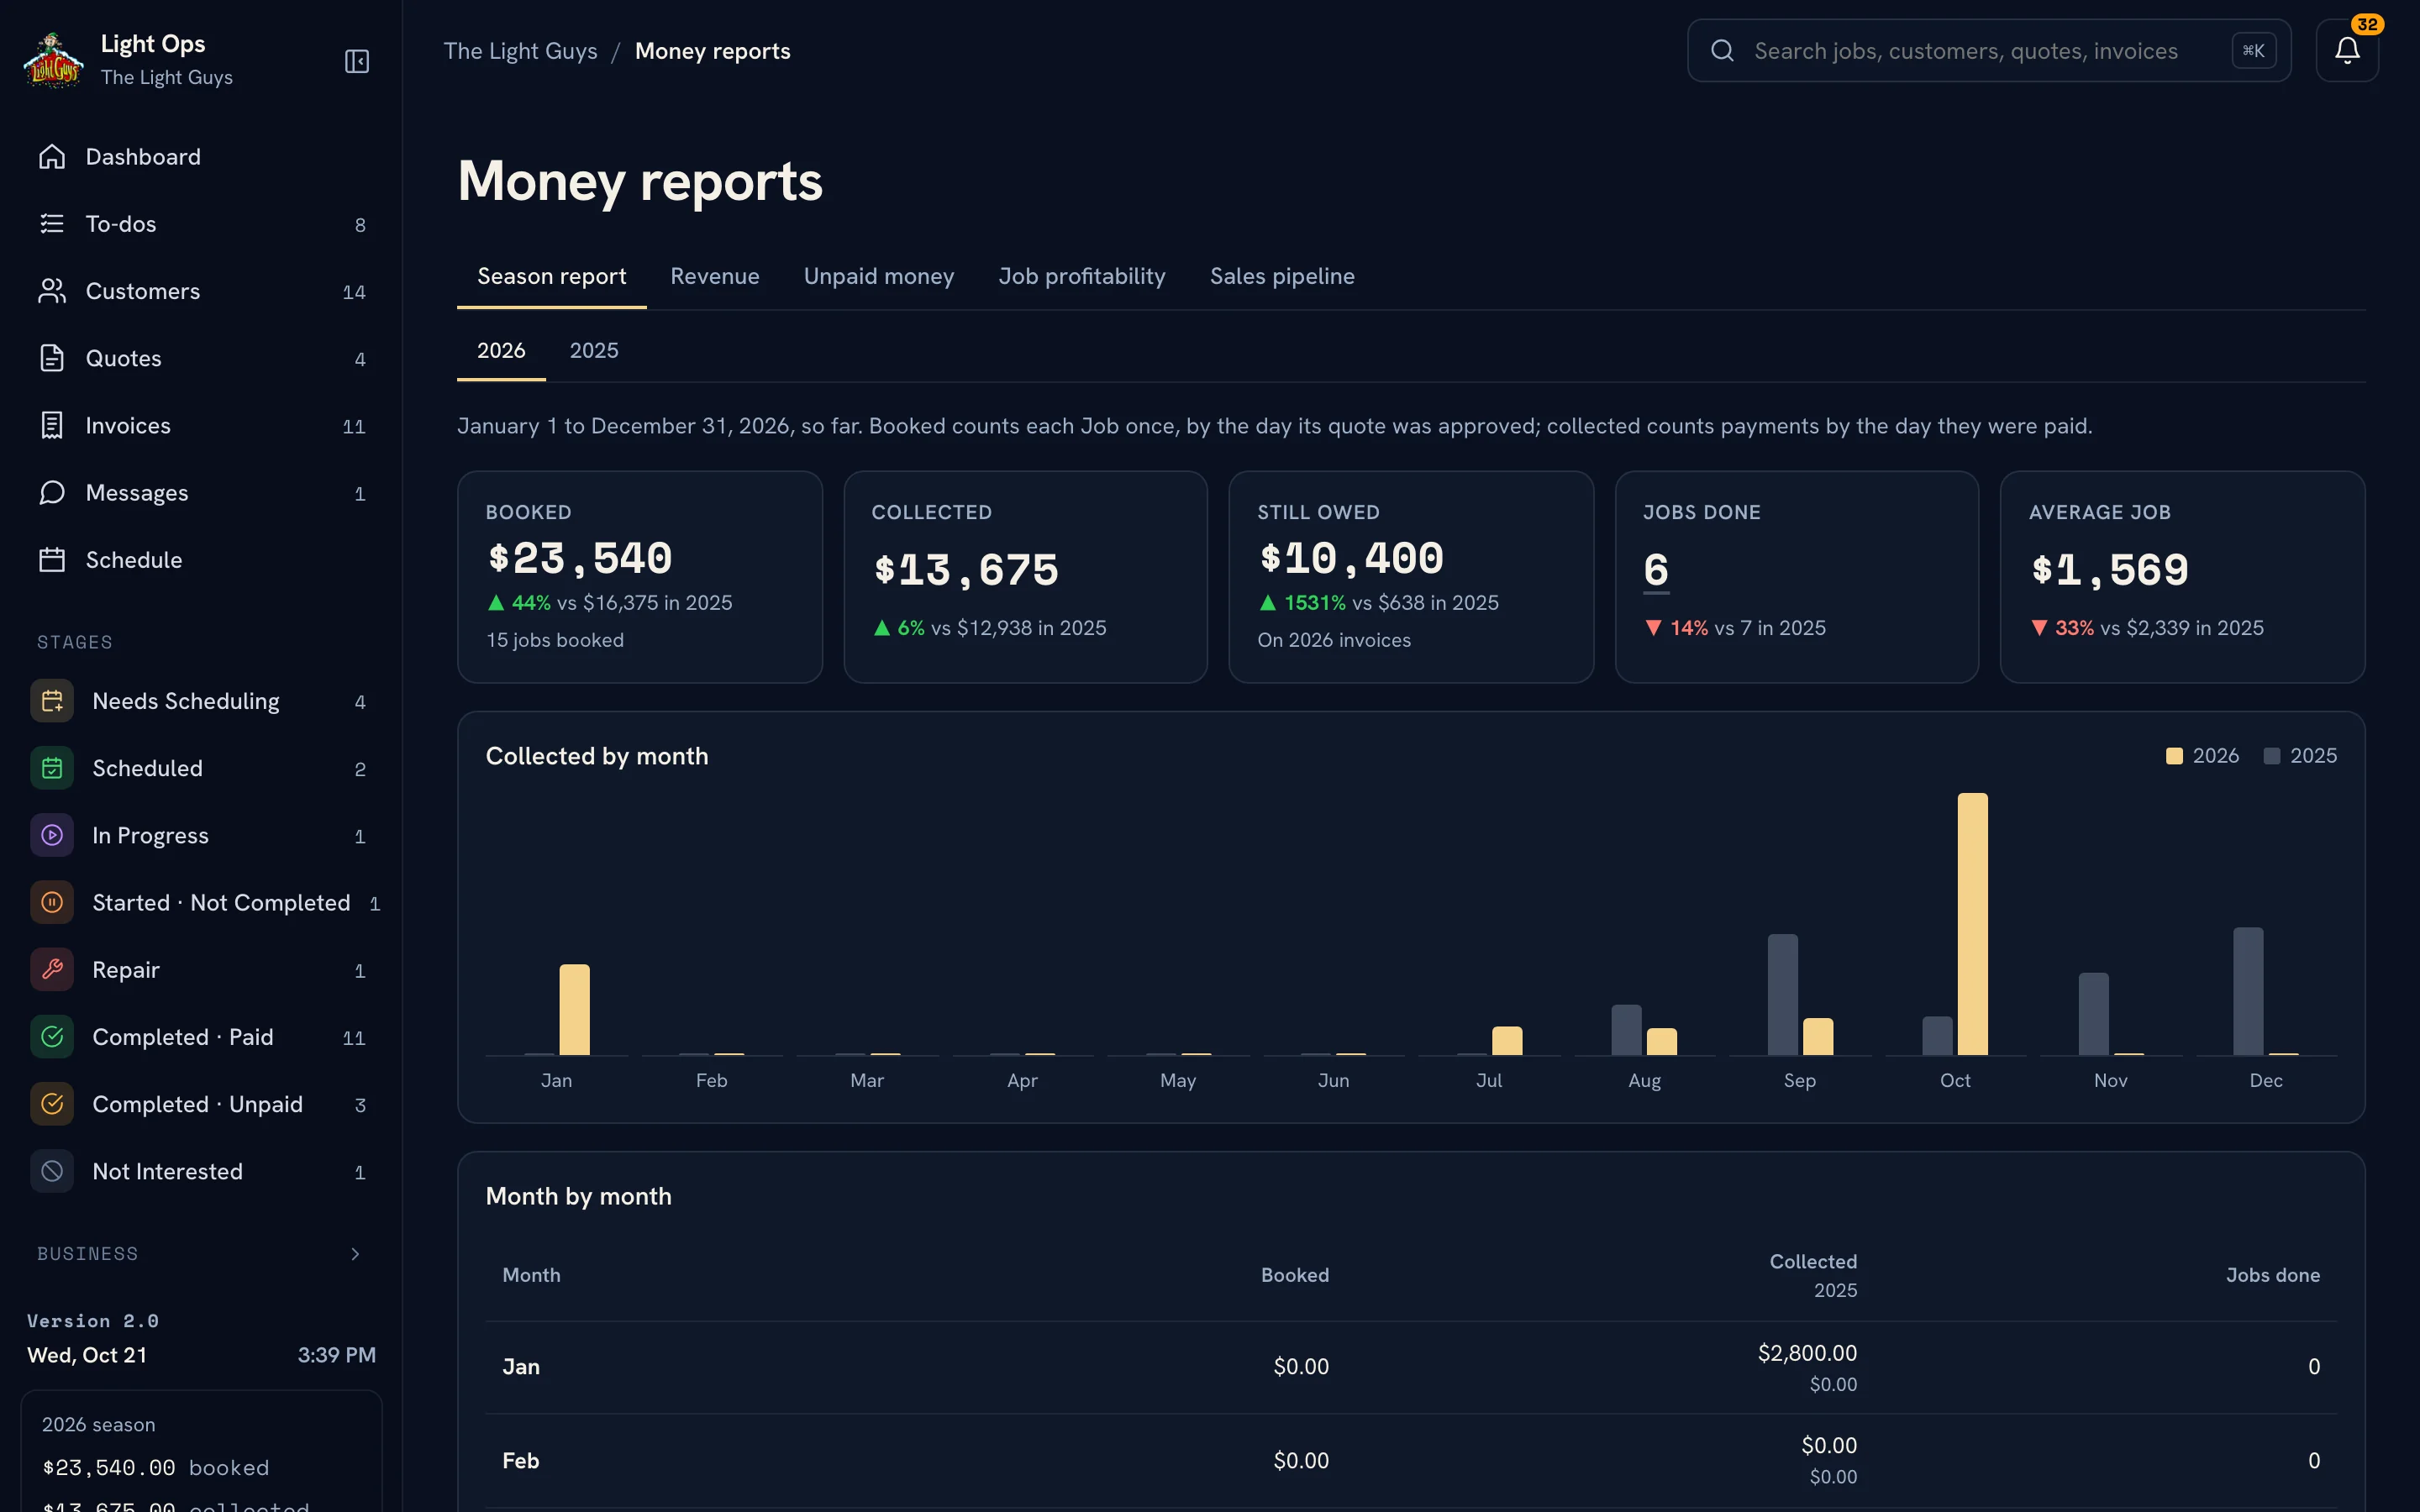Open To-dos in the sidebar

pyautogui.click(x=201, y=224)
